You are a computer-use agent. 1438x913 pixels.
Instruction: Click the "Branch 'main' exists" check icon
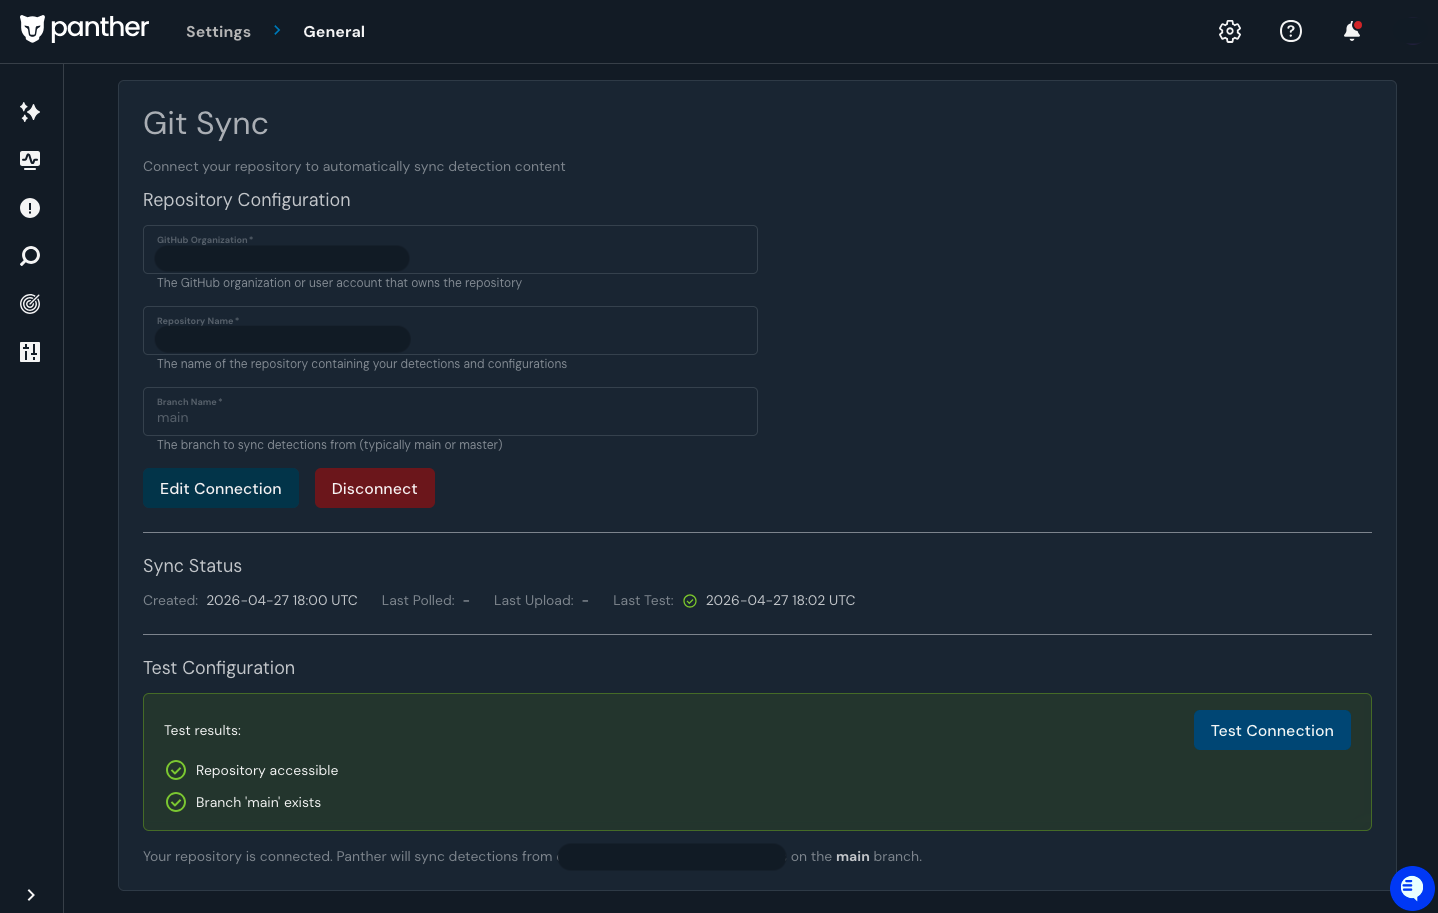tap(176, 802)
